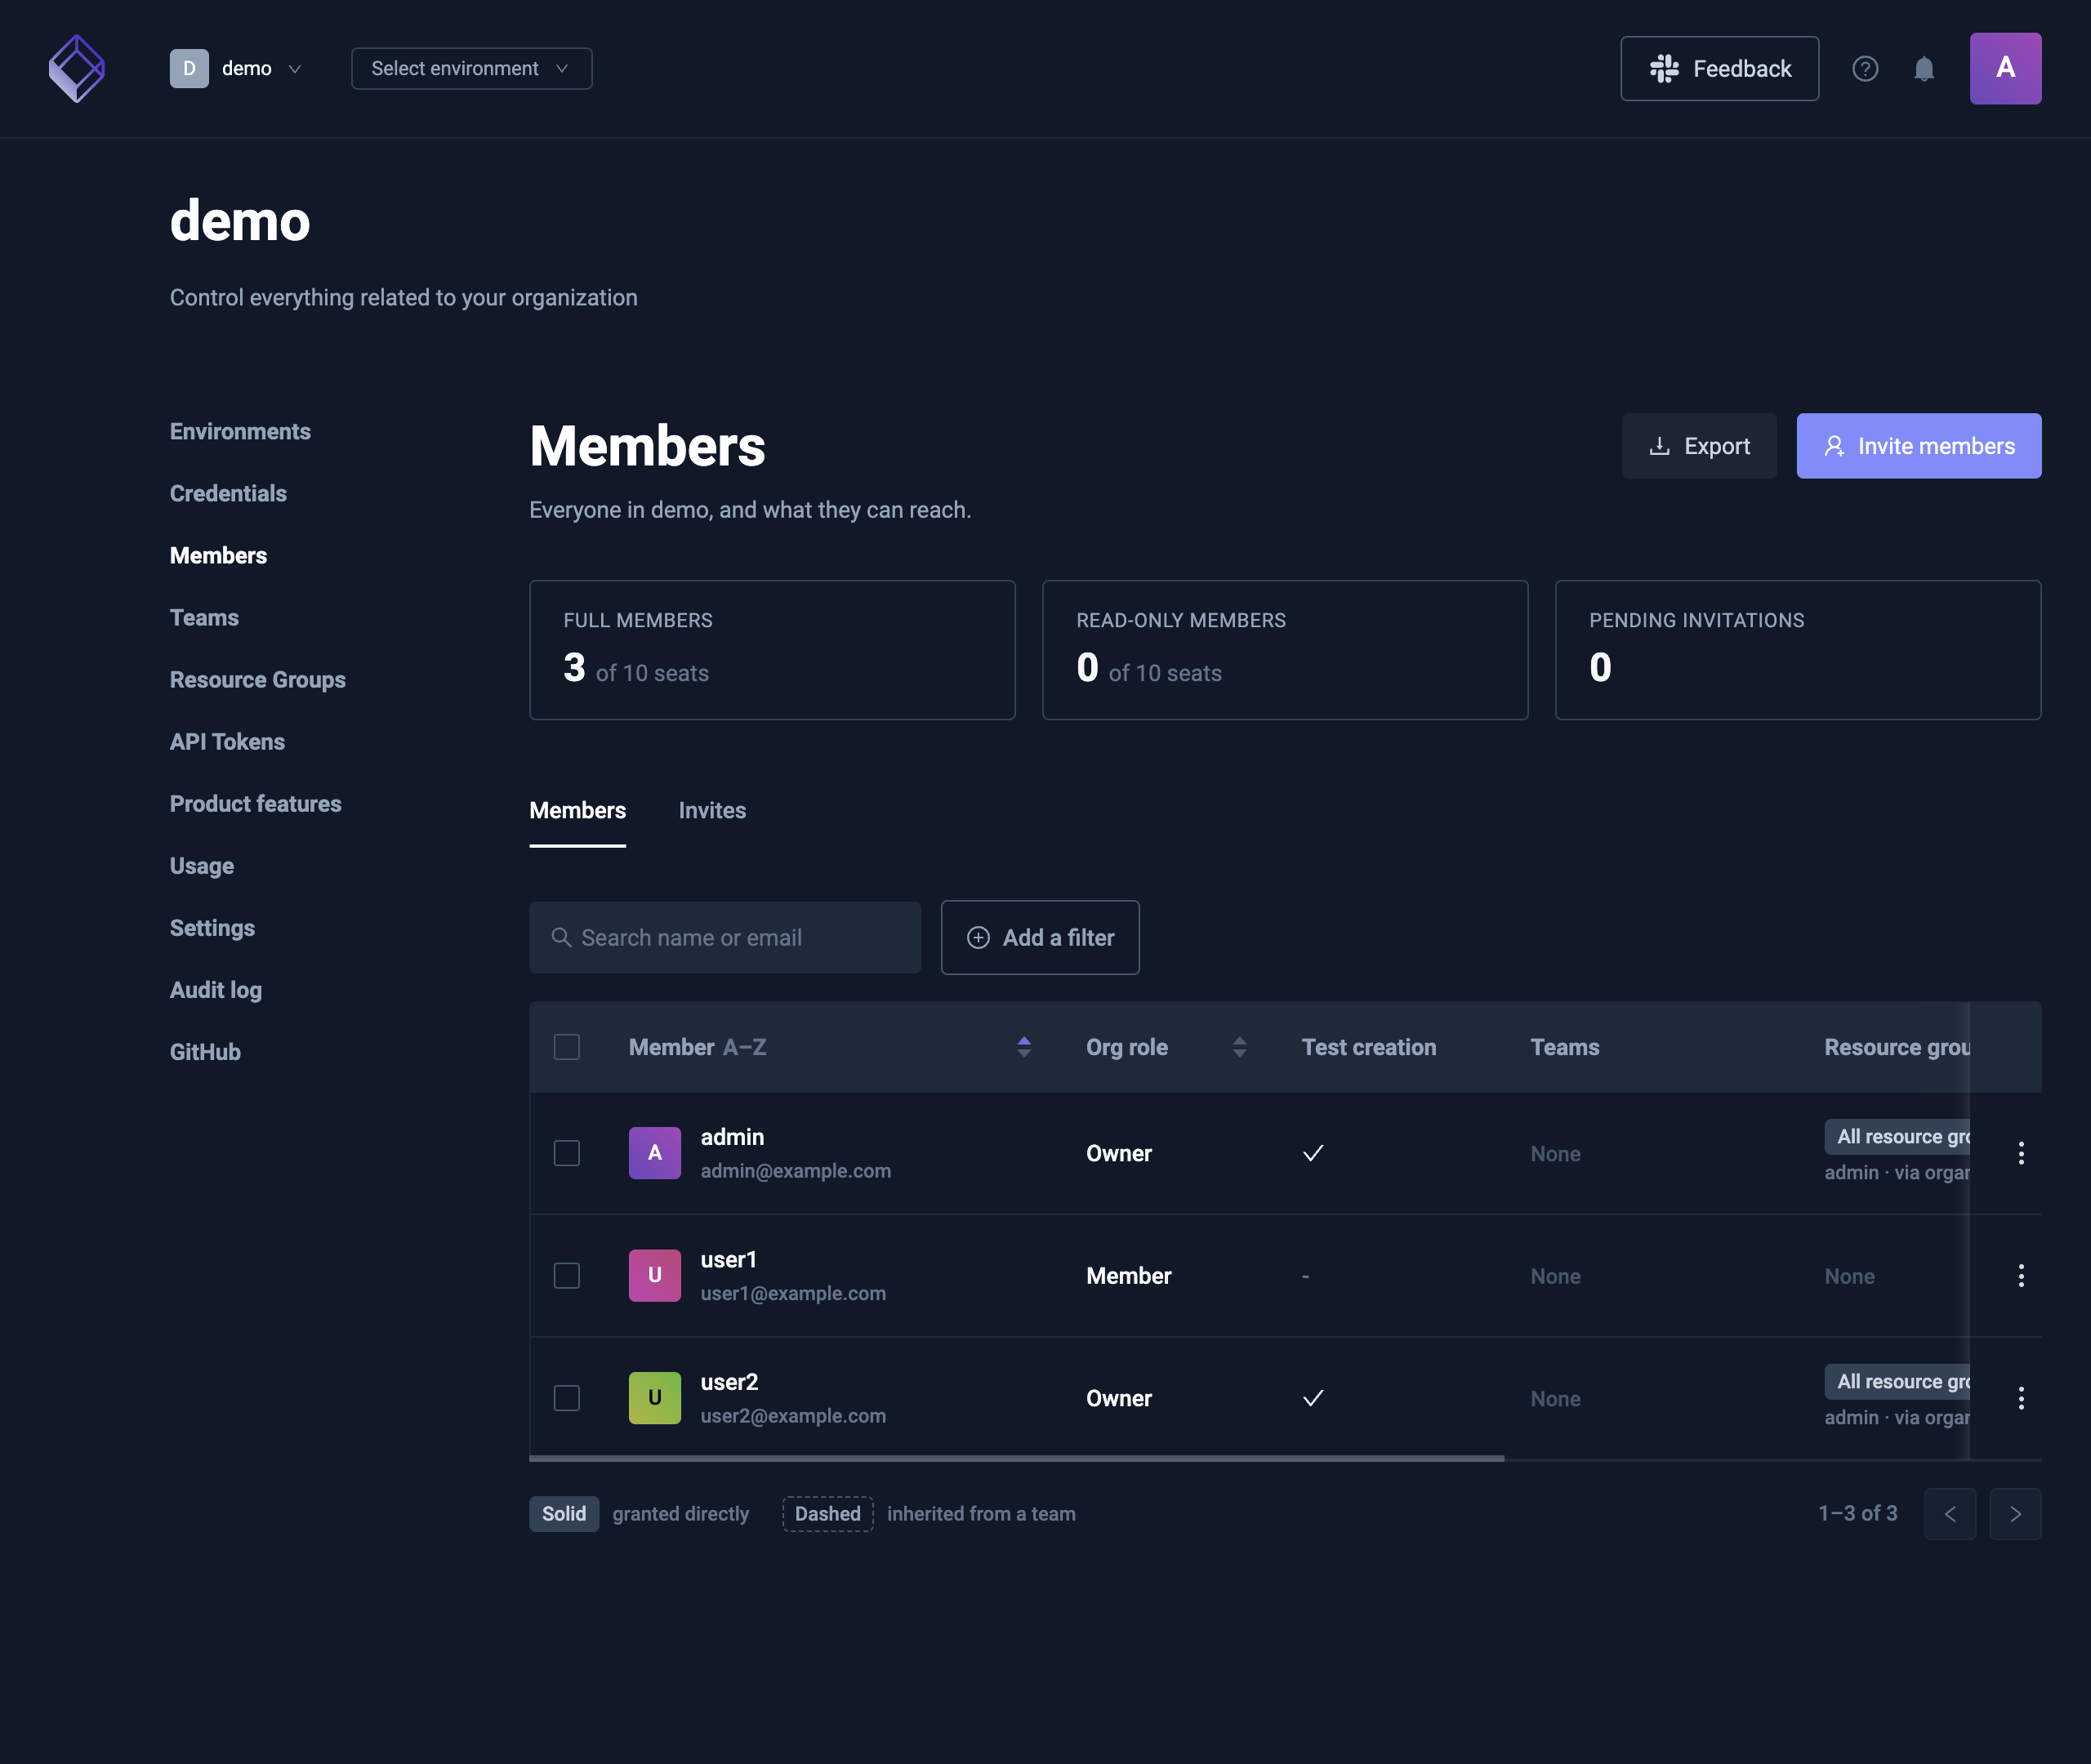Image resolution: width=2091 pixels, height=1764 pixels.
Task: Click the D organization badge icon
Action: [x=189, y=68]
